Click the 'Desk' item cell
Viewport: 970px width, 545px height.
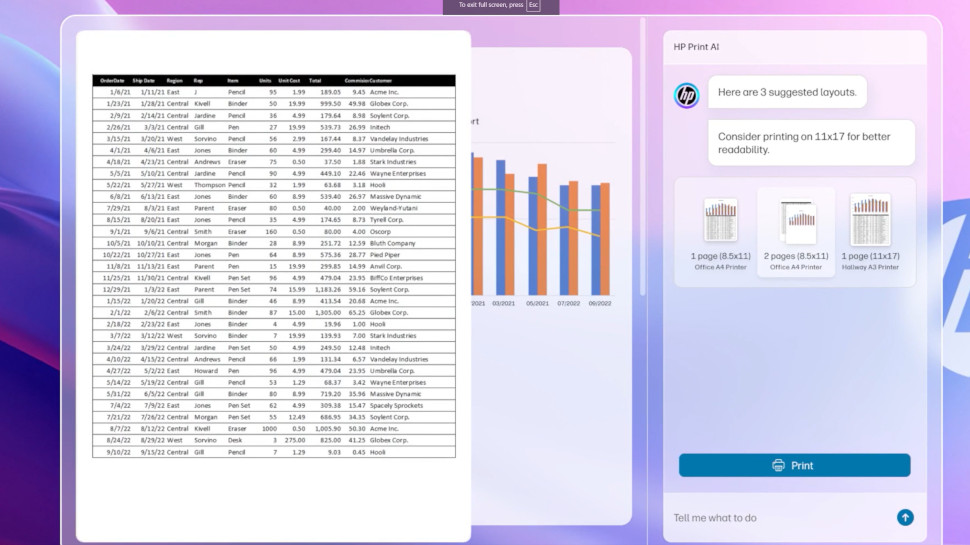pyautogui.click(x=234, y=440)
